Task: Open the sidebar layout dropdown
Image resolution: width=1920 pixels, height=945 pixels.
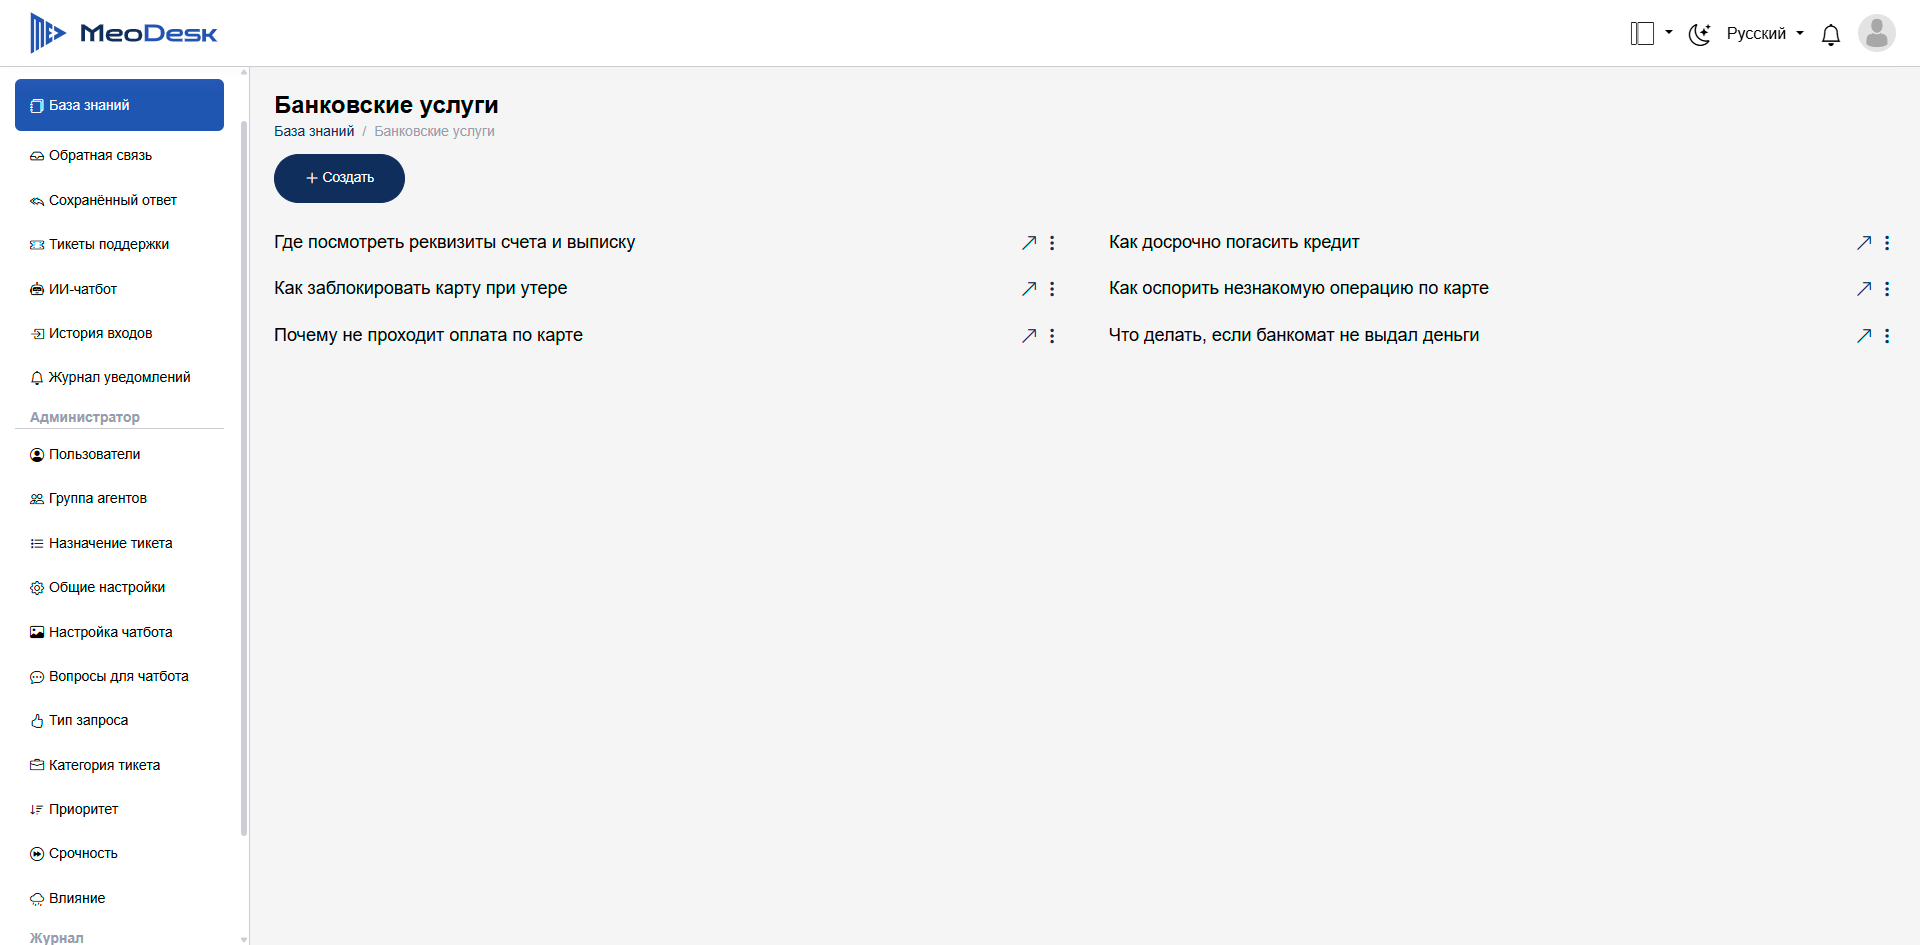Action: (x=1651, y=34)
